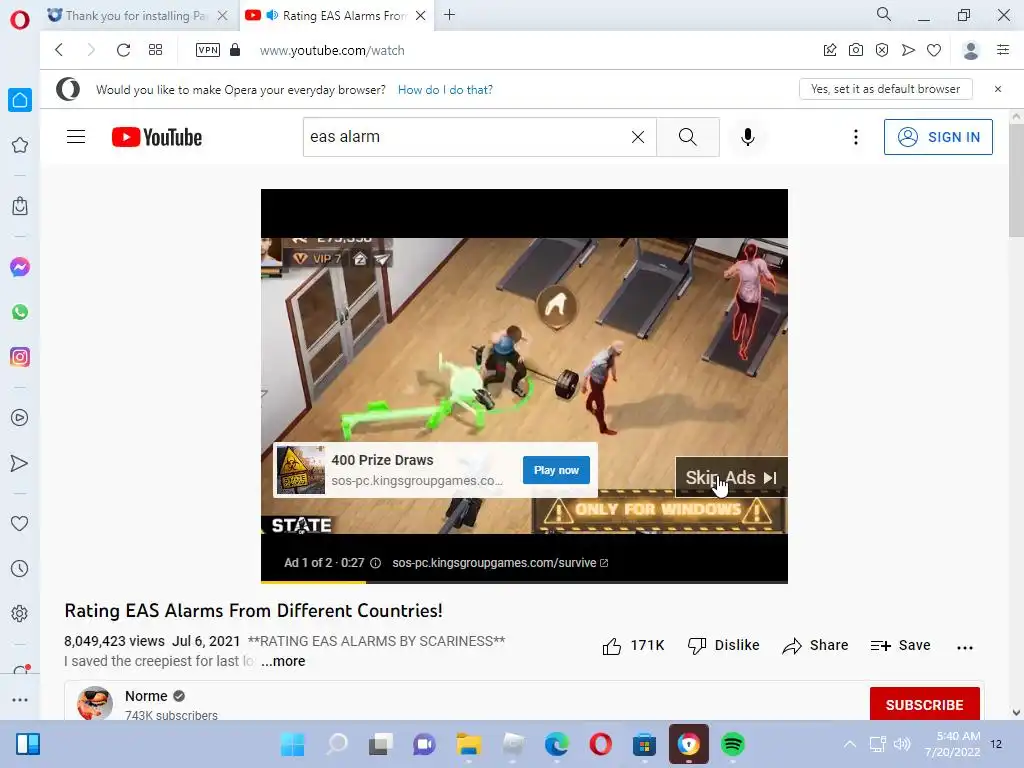Open sidebar shopping bag icon

pyautogui.click(x=20, y=206)
